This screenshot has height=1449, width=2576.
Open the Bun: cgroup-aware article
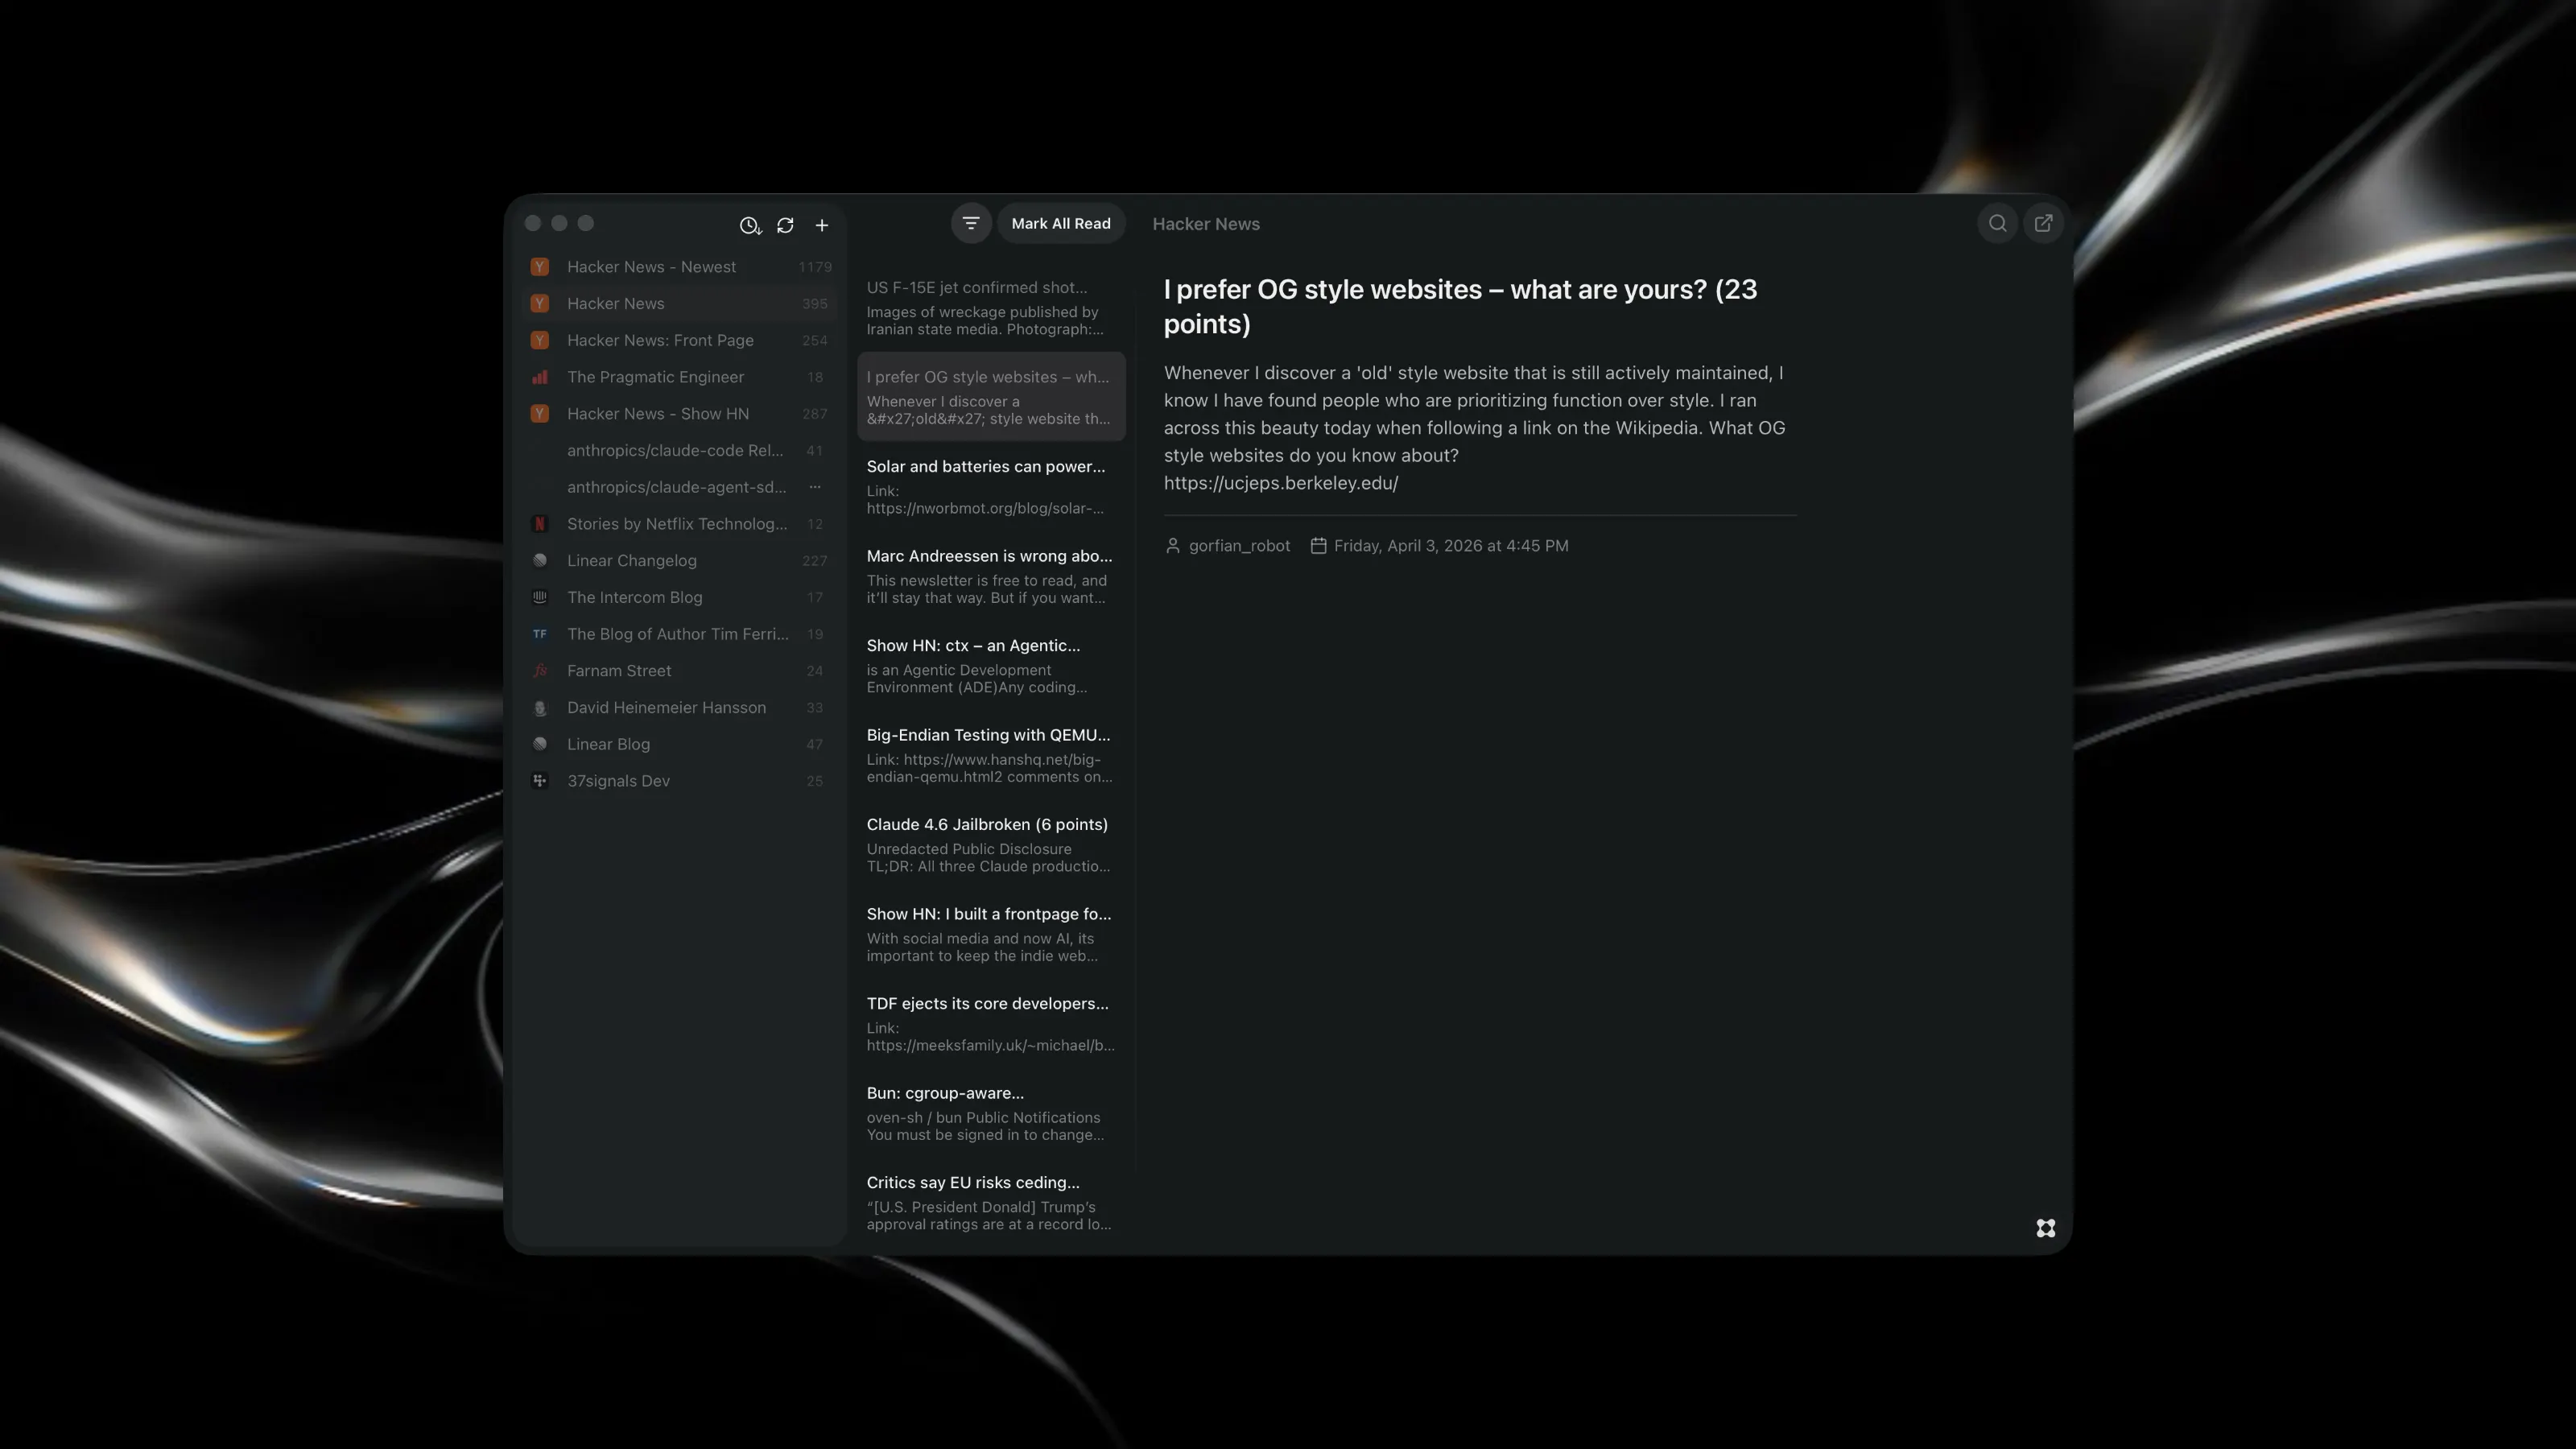(991, 1113)
